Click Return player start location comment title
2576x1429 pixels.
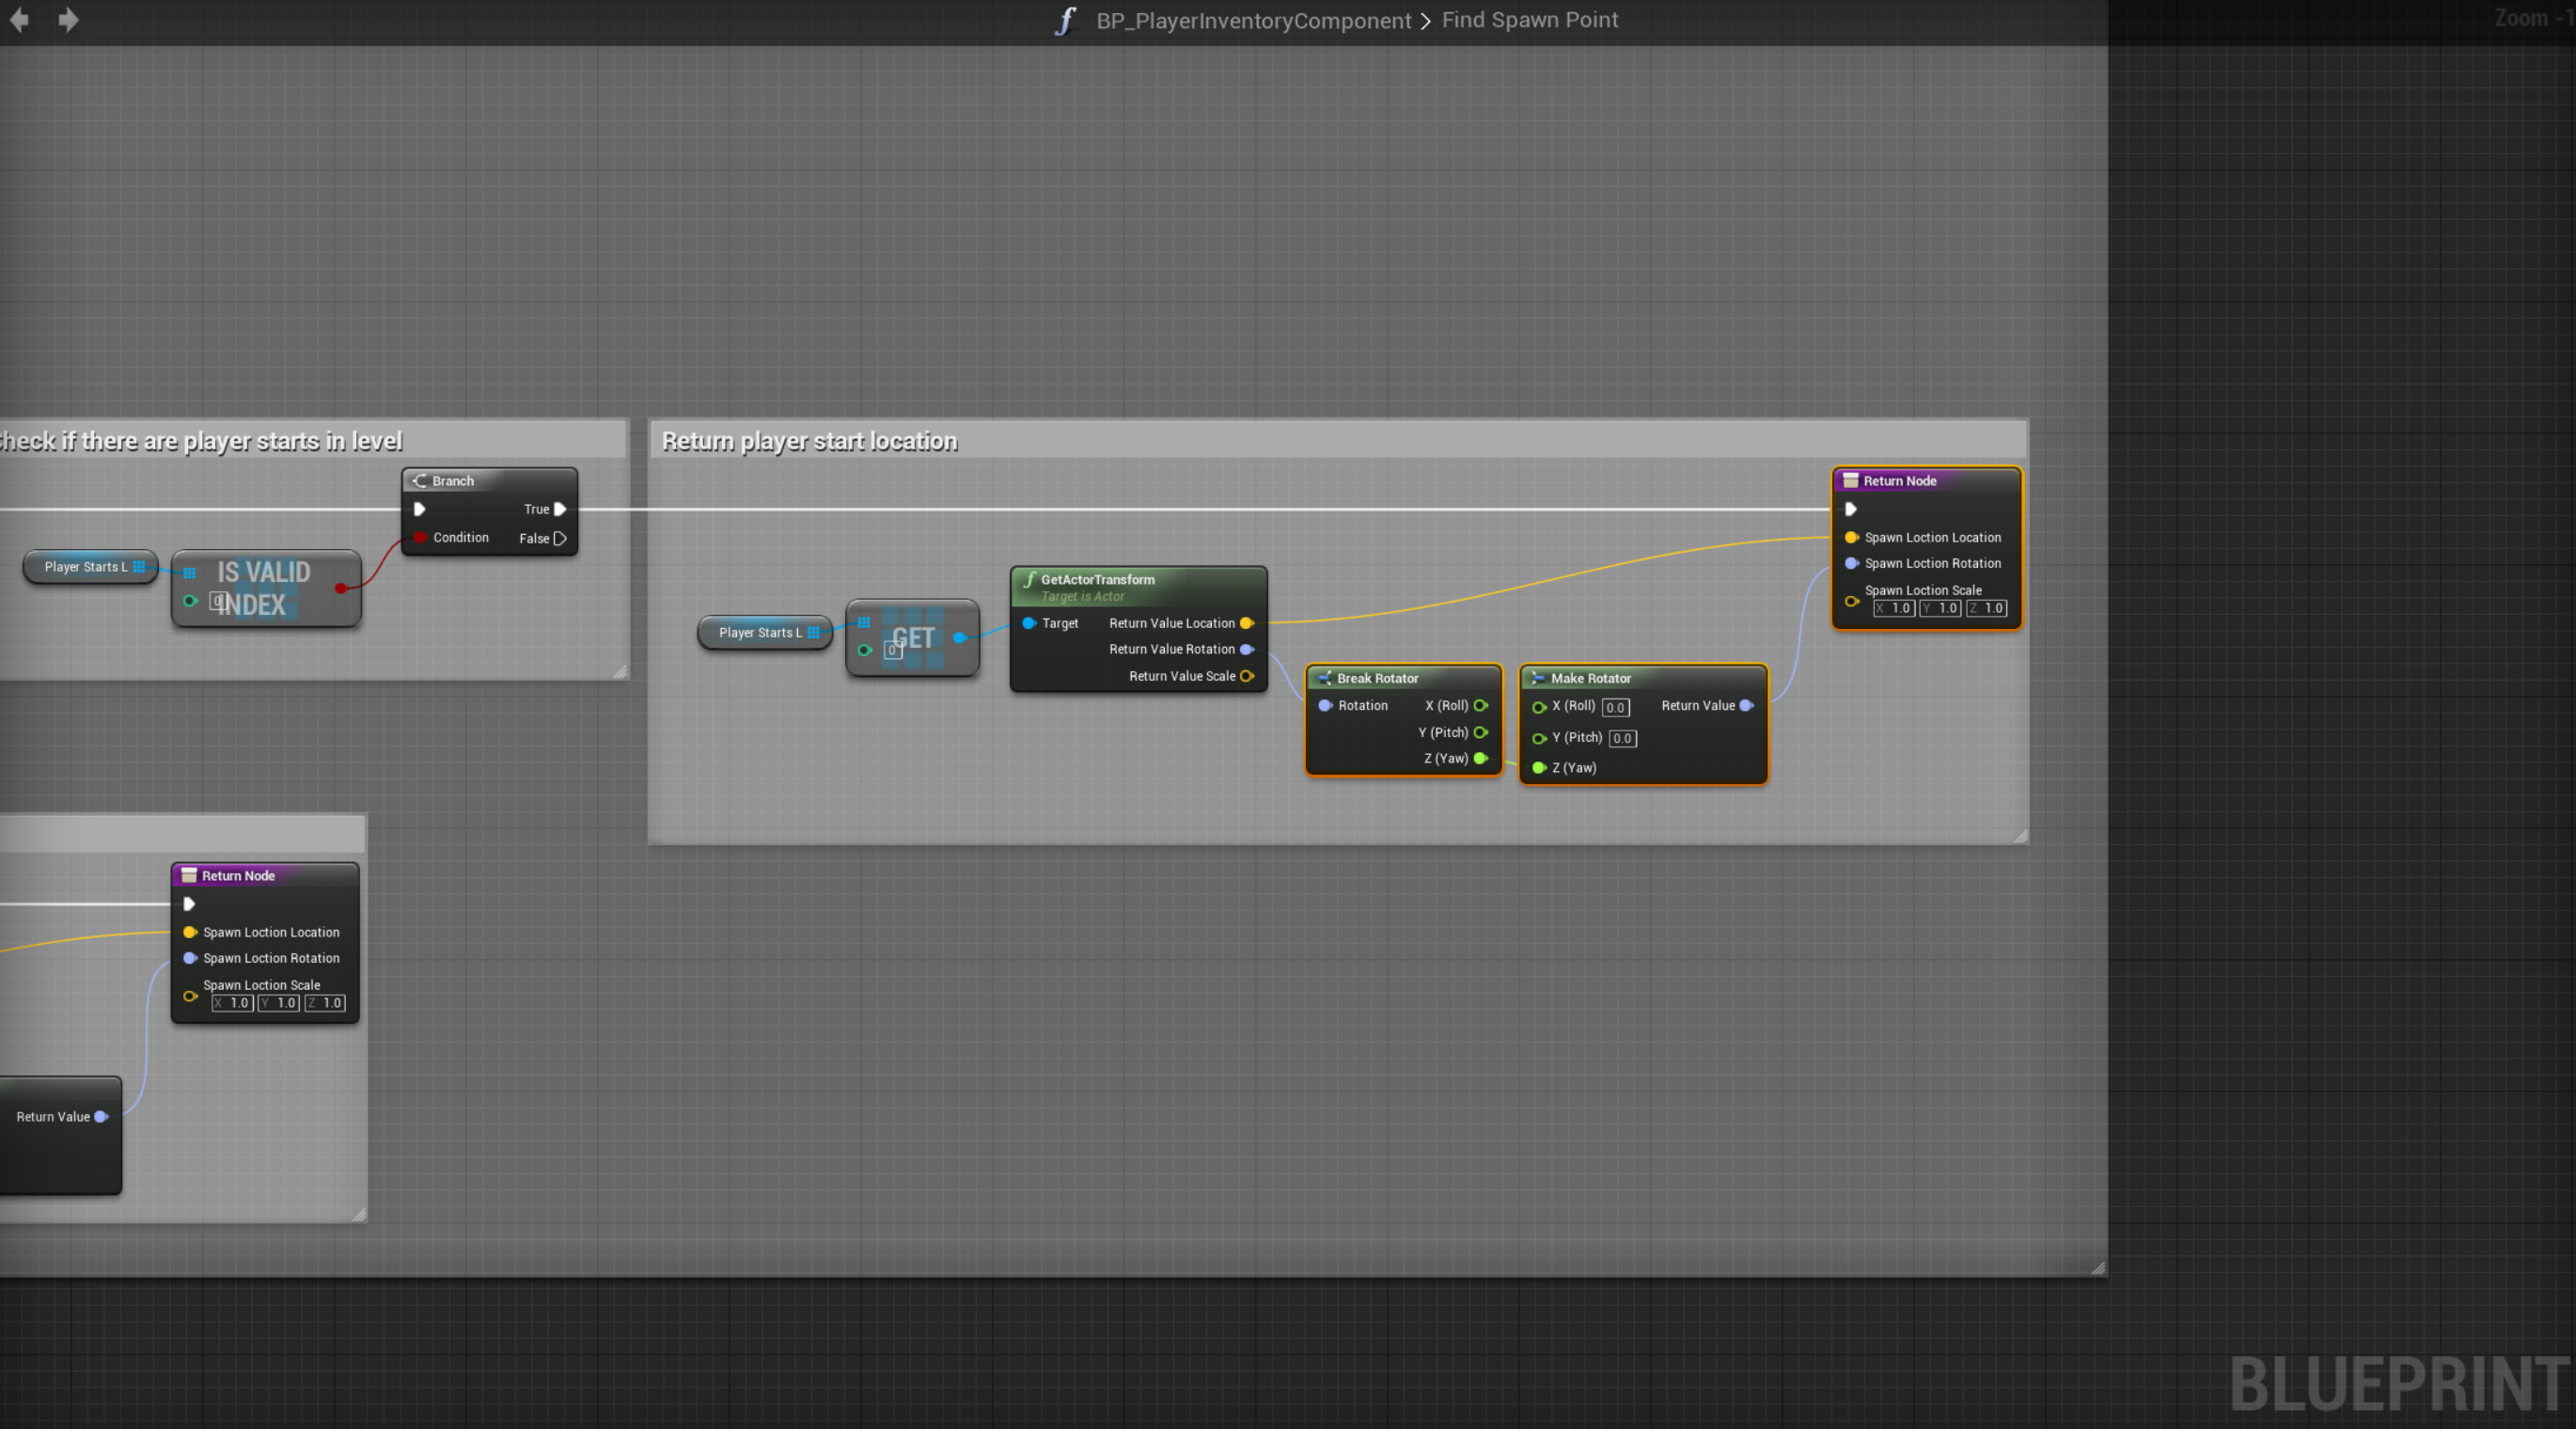pyautogui.click(x=809, y=441)
